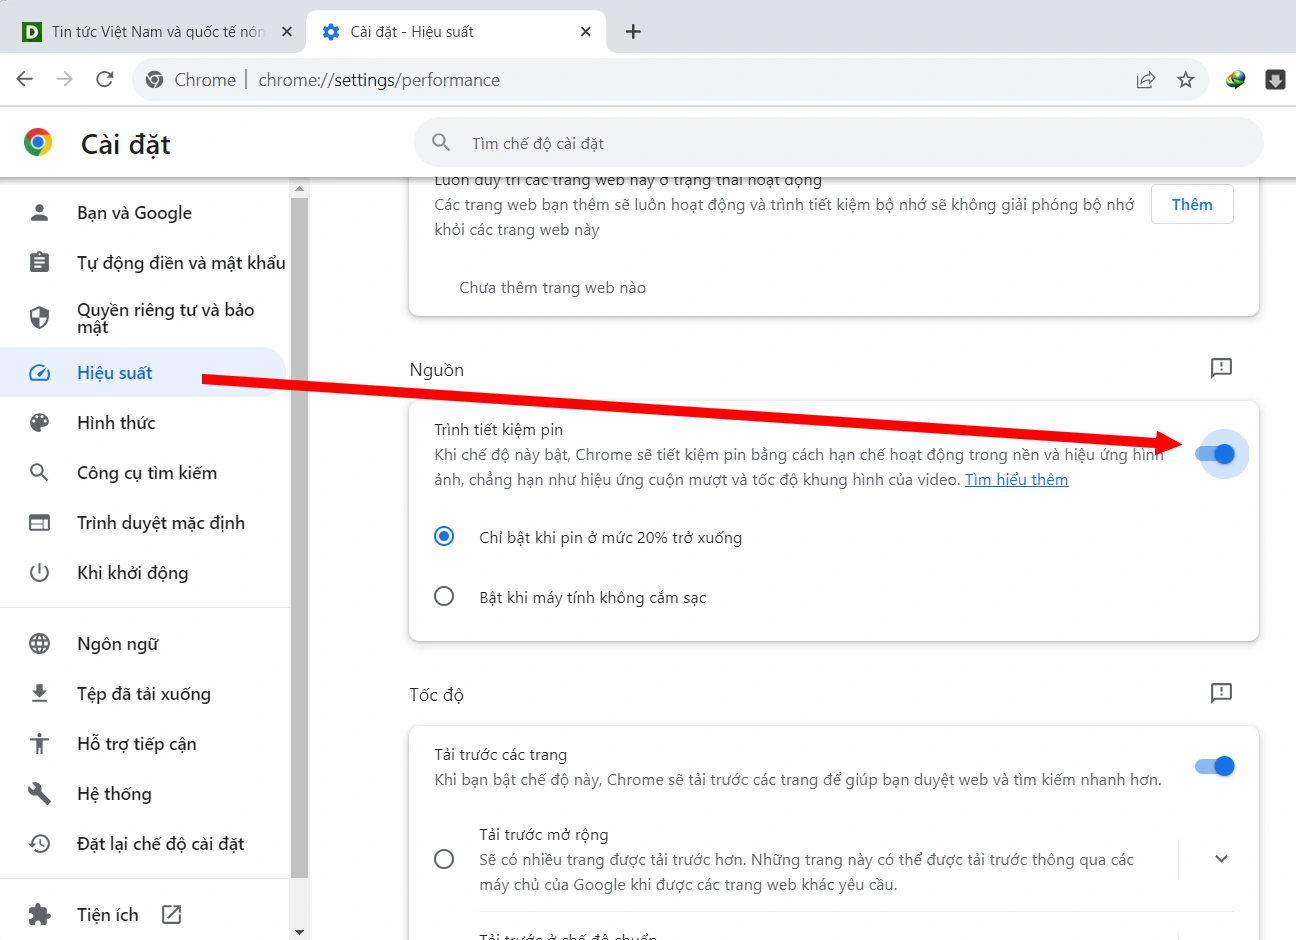Send feedback for the Tốc độ section

(x=1221, y=693)
